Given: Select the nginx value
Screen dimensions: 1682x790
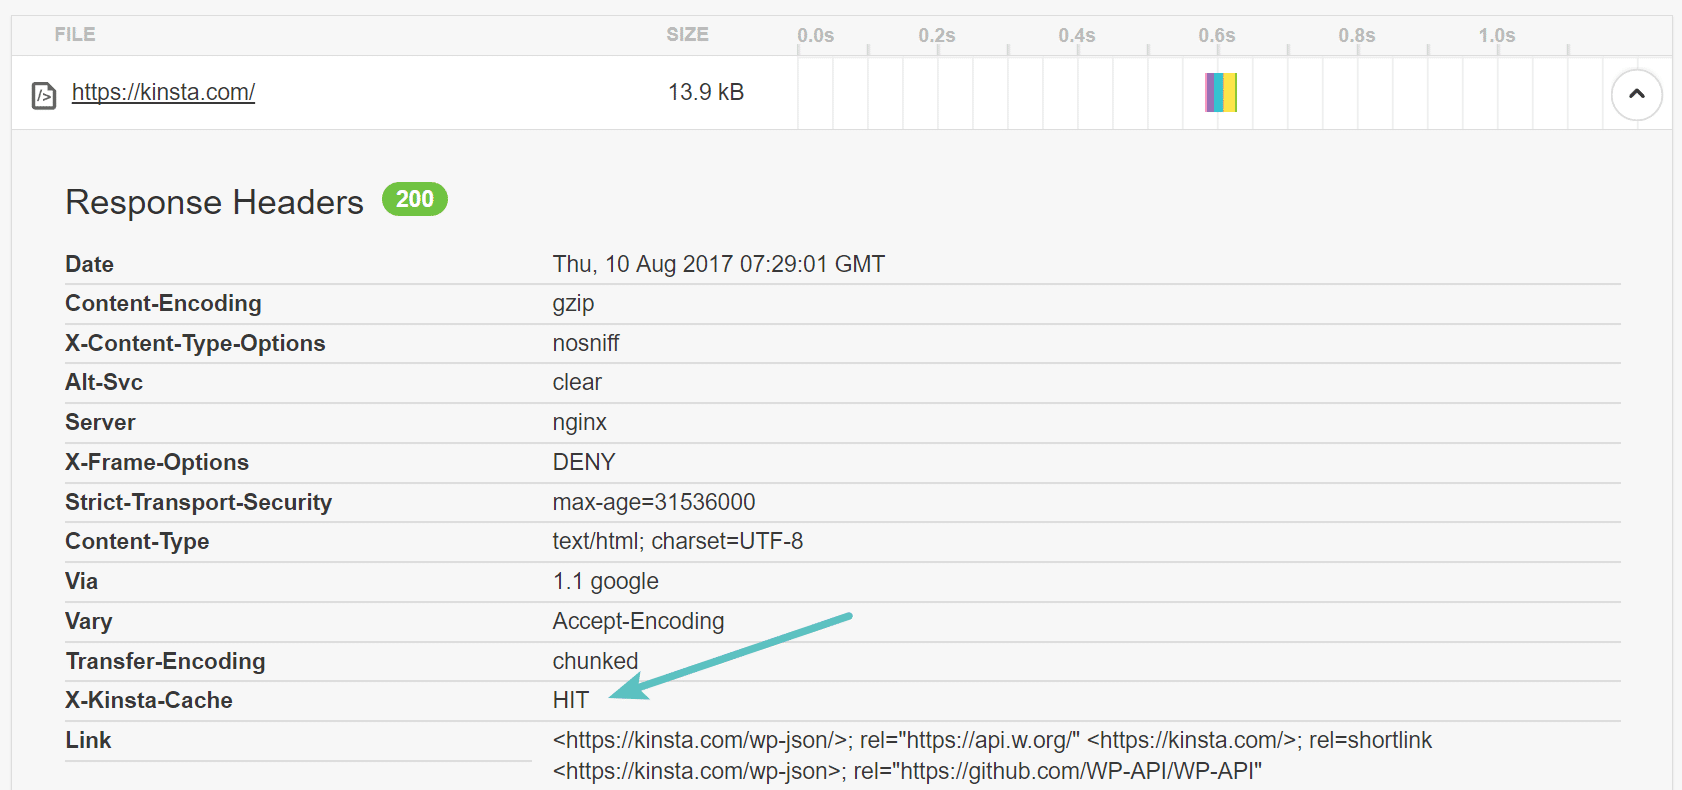Looking at the screenshot, I should point(579,423).
